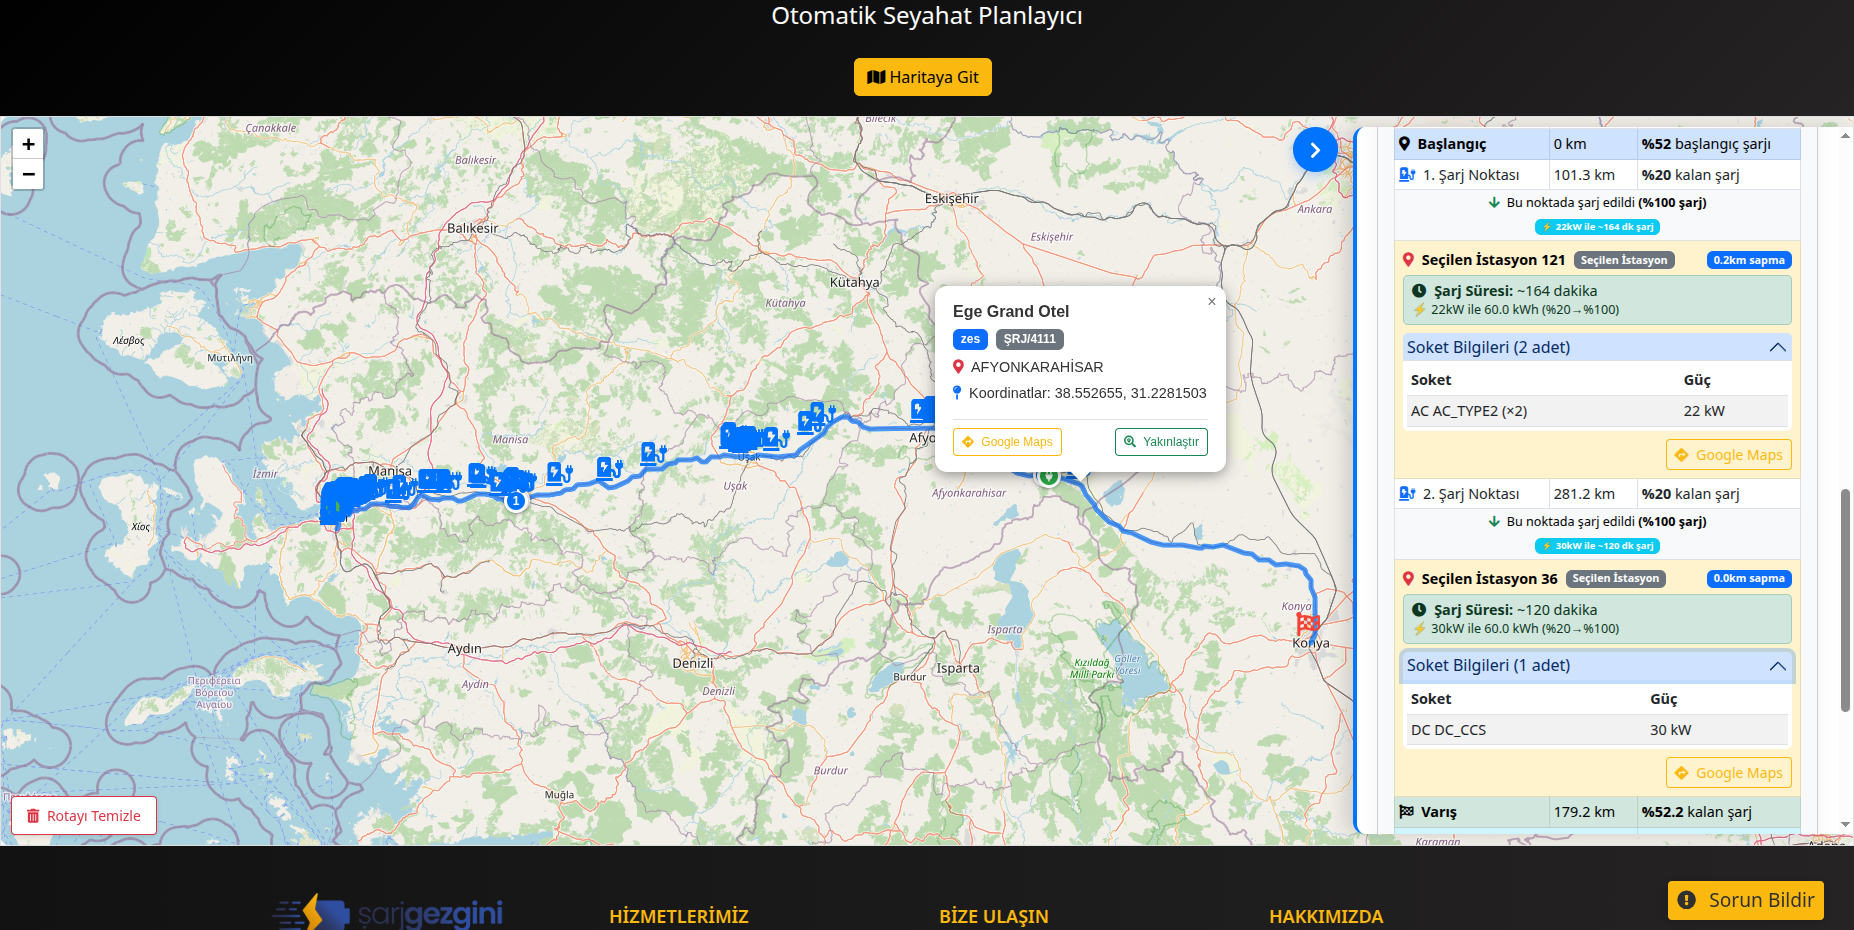
Task: Click the Sorun Bildir report button
Action: (1745, 900)
